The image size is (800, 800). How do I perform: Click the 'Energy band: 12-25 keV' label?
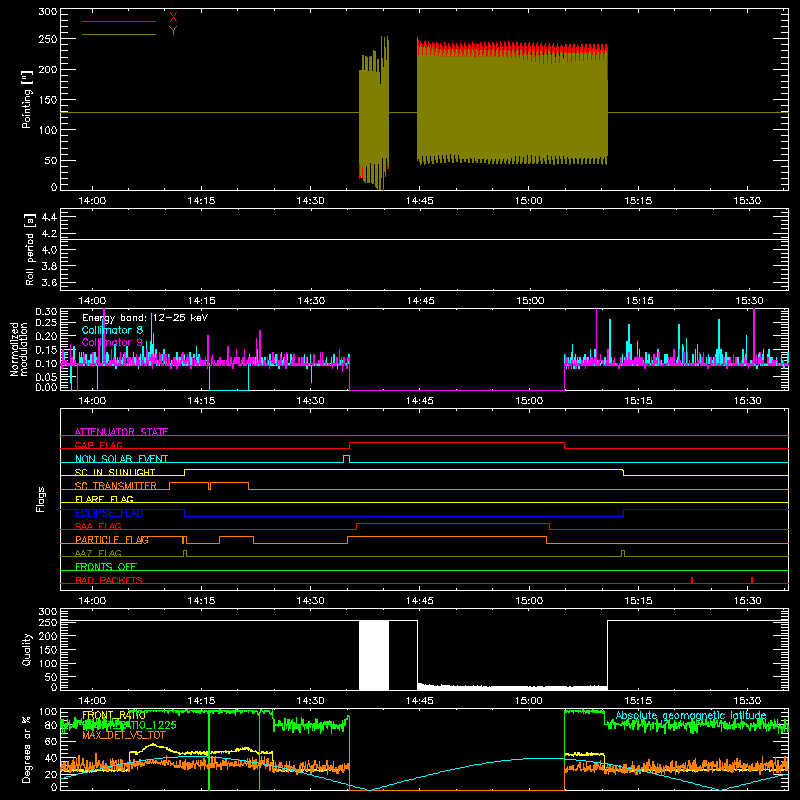[x=145, y=318]
